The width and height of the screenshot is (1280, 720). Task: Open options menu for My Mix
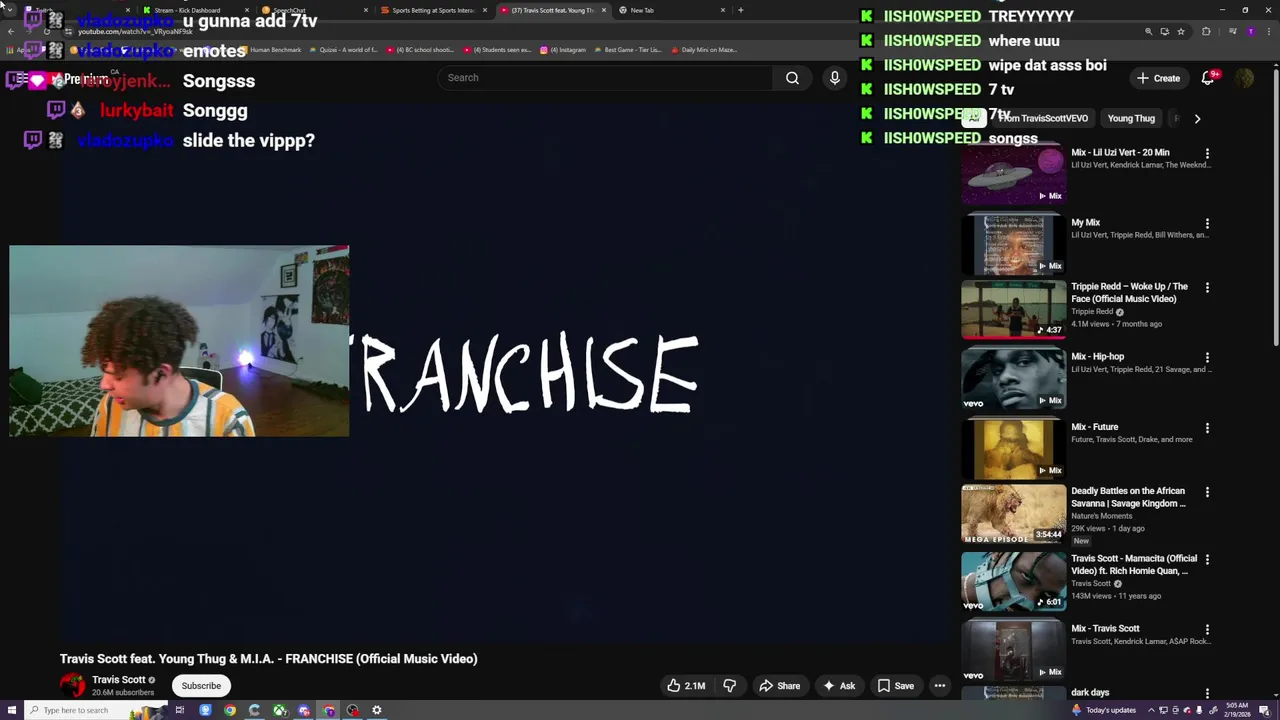(1207, 224)
